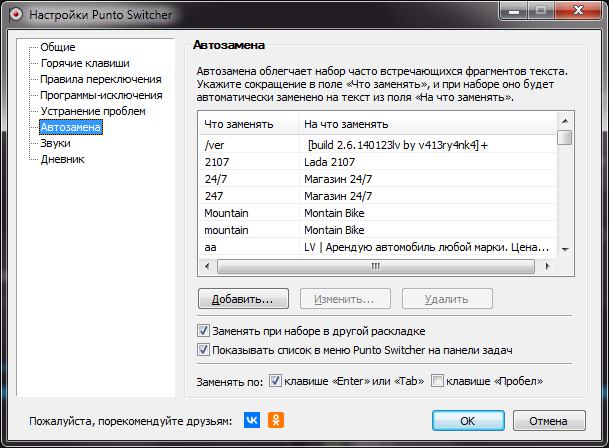The width and height of the screenshot is (609, 448).
Task: Click the list's vertical scroll down arrow
Action: pos(565,249)
